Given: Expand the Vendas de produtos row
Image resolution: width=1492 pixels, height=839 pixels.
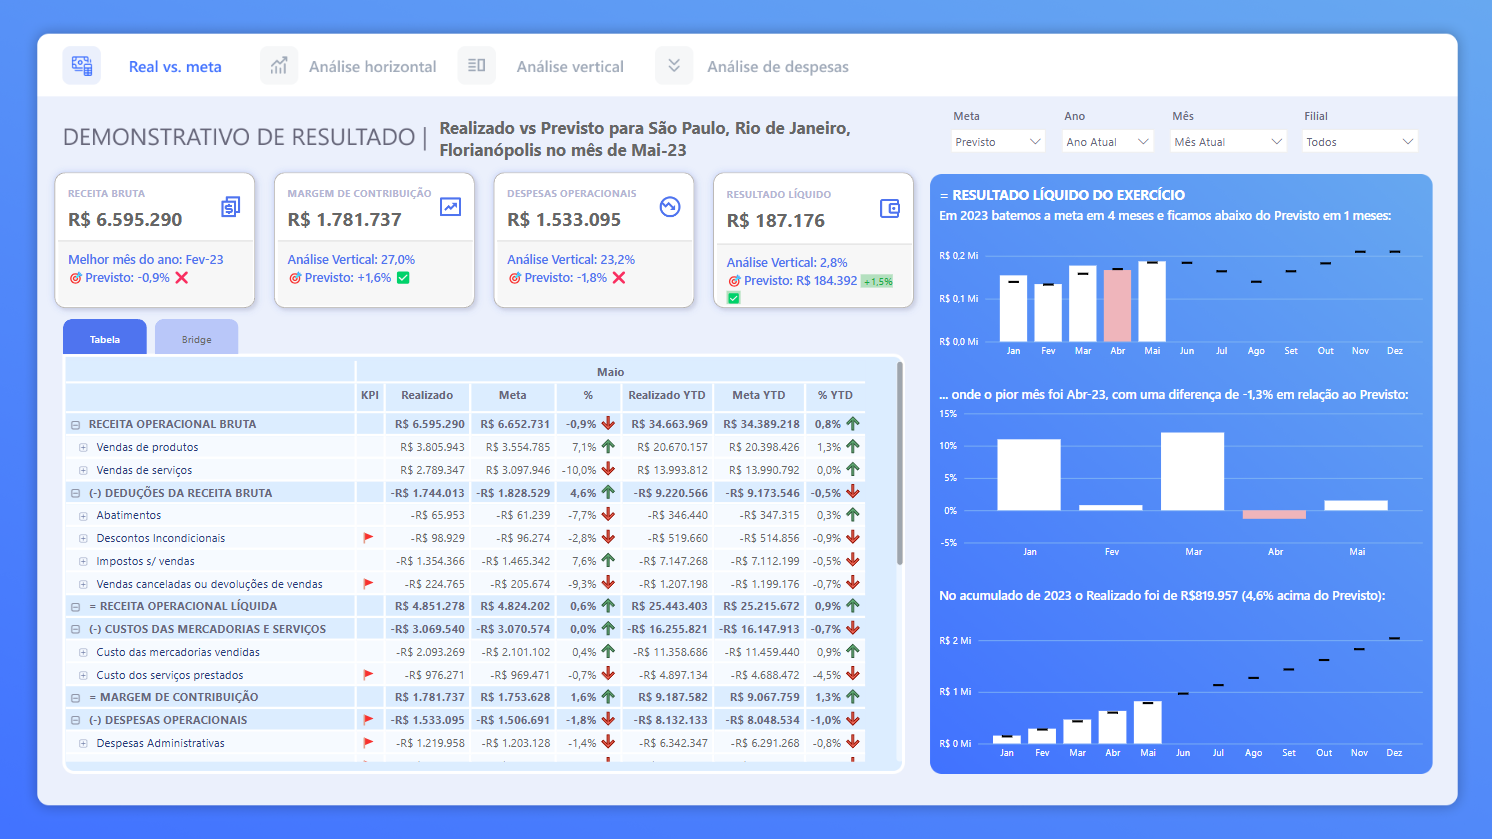Looking at the screenshot, I should (83, 447).
